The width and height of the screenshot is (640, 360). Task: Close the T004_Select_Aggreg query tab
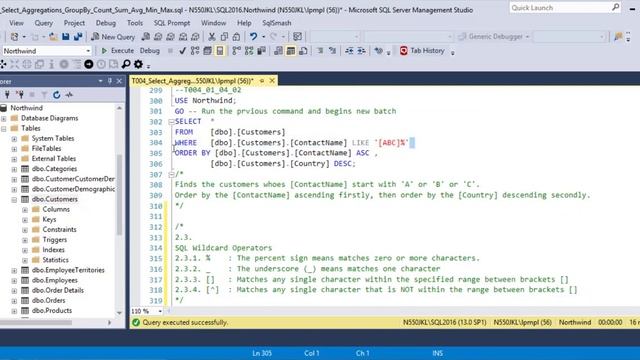point(272,81)
